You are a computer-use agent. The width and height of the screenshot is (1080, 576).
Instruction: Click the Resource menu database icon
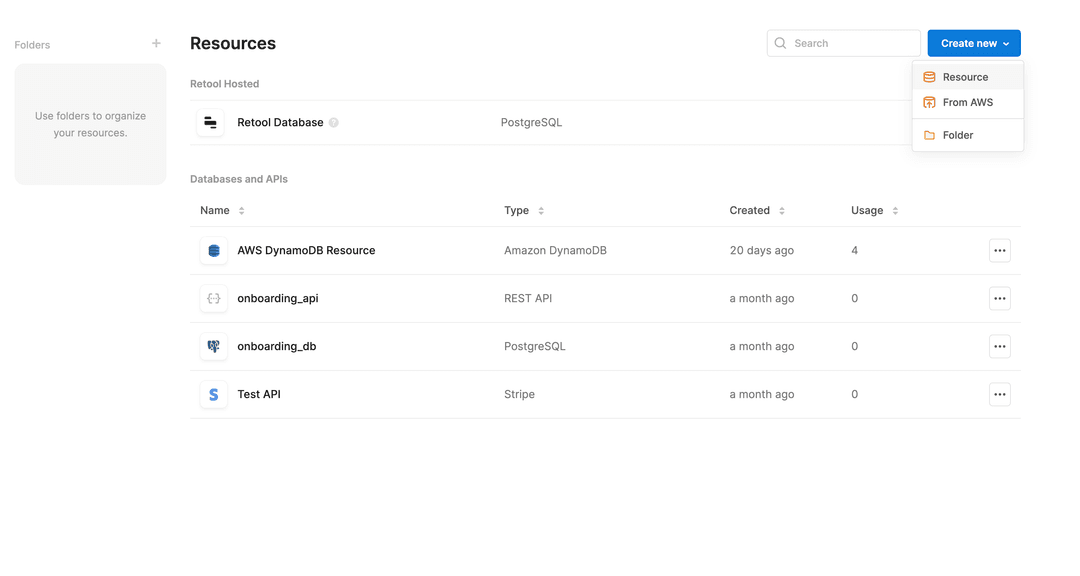coord(929,77)
